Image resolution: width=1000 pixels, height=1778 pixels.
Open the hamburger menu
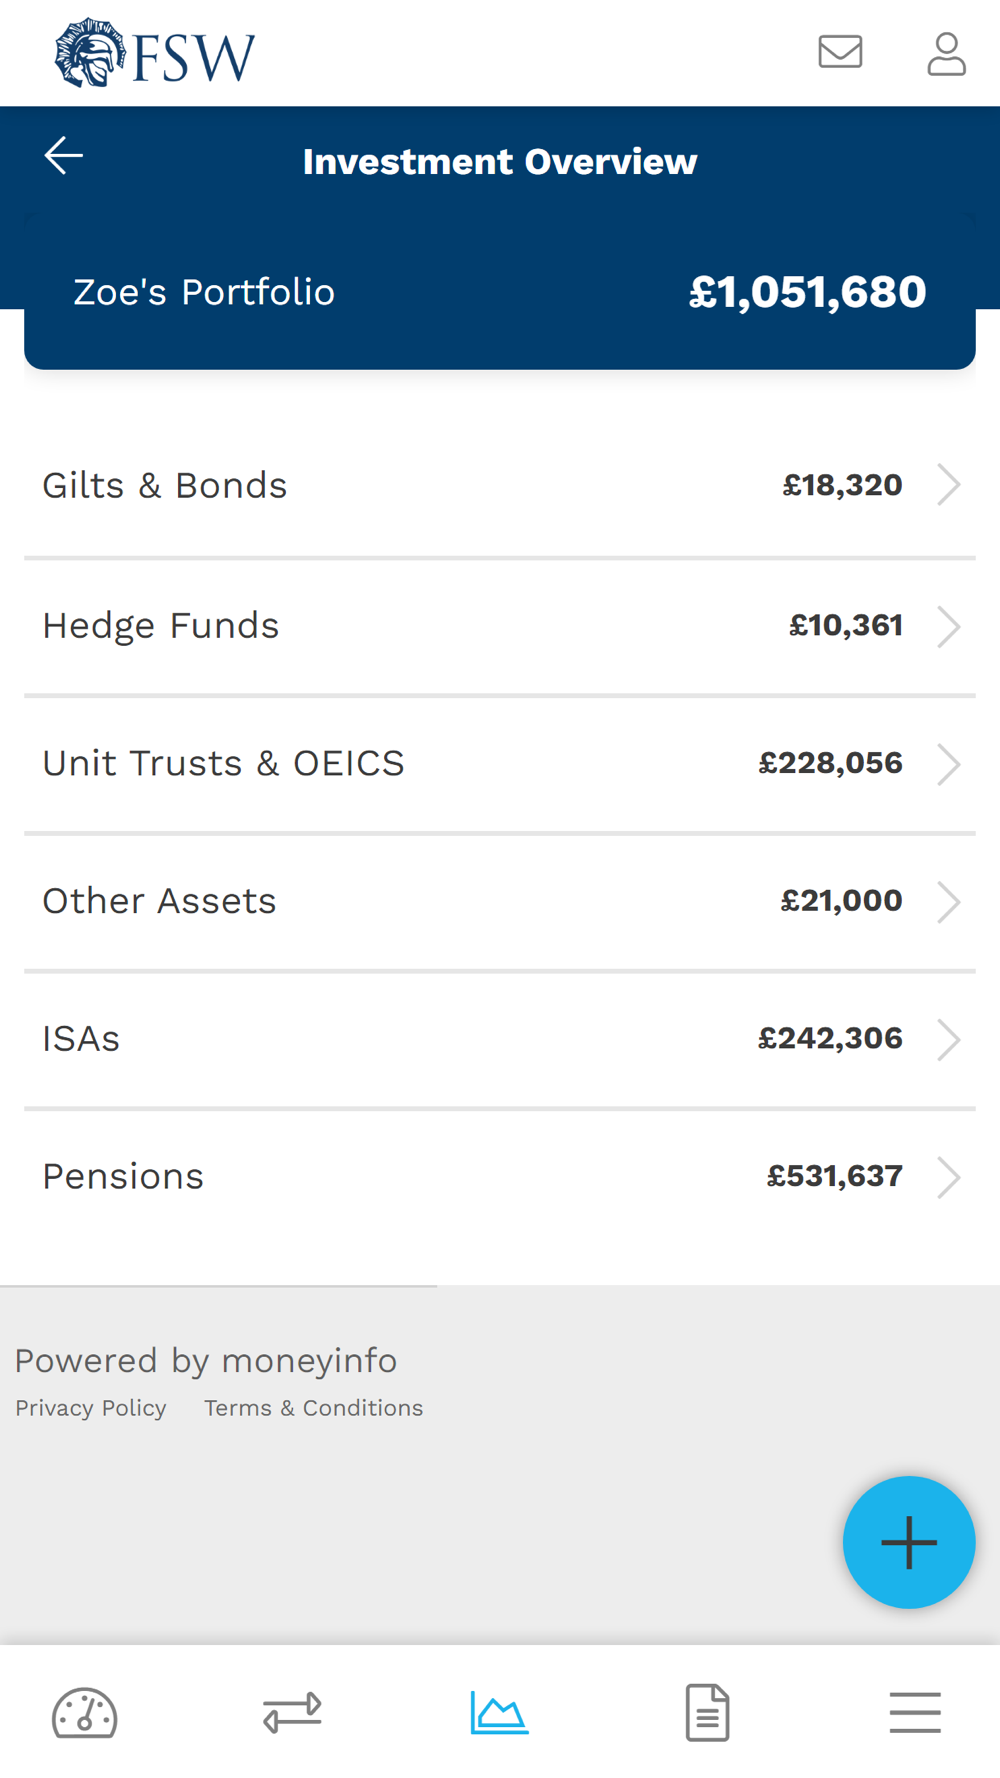(915, 1712)
